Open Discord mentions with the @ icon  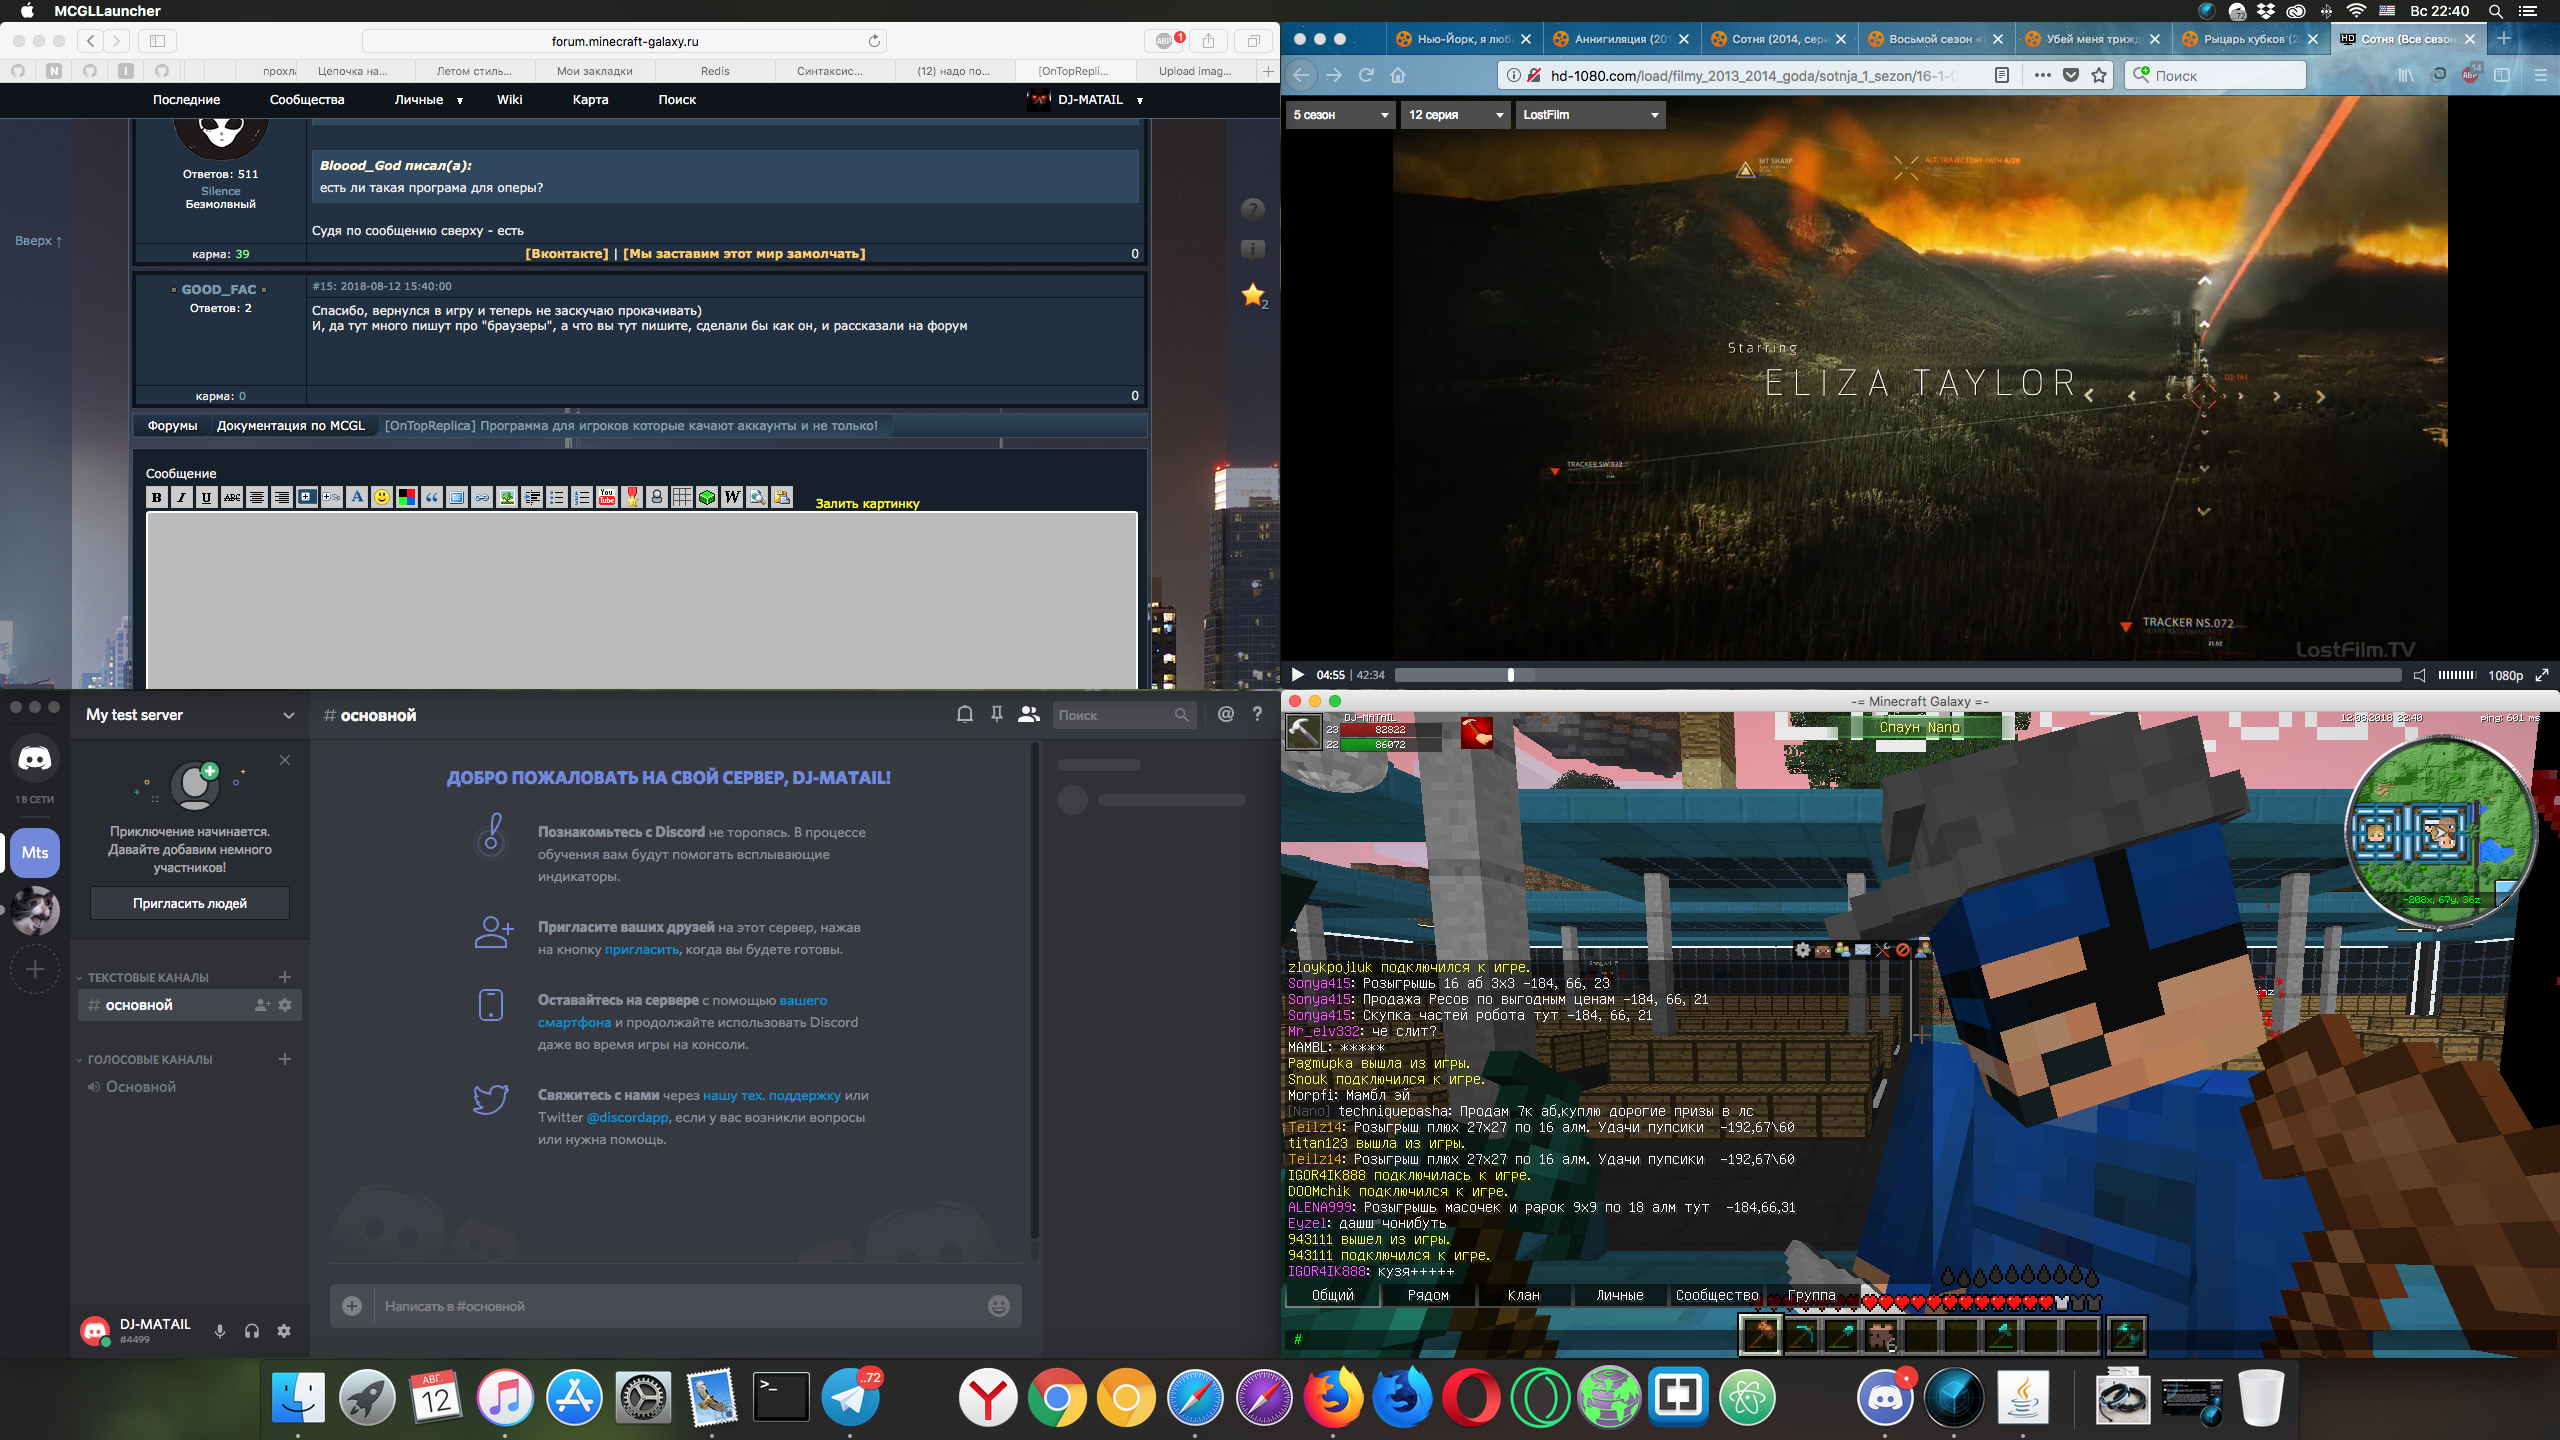1226,714
